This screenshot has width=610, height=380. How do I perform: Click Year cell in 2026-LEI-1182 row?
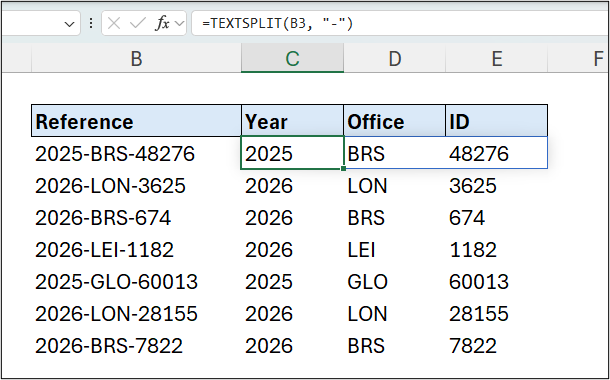pos(292,249)
